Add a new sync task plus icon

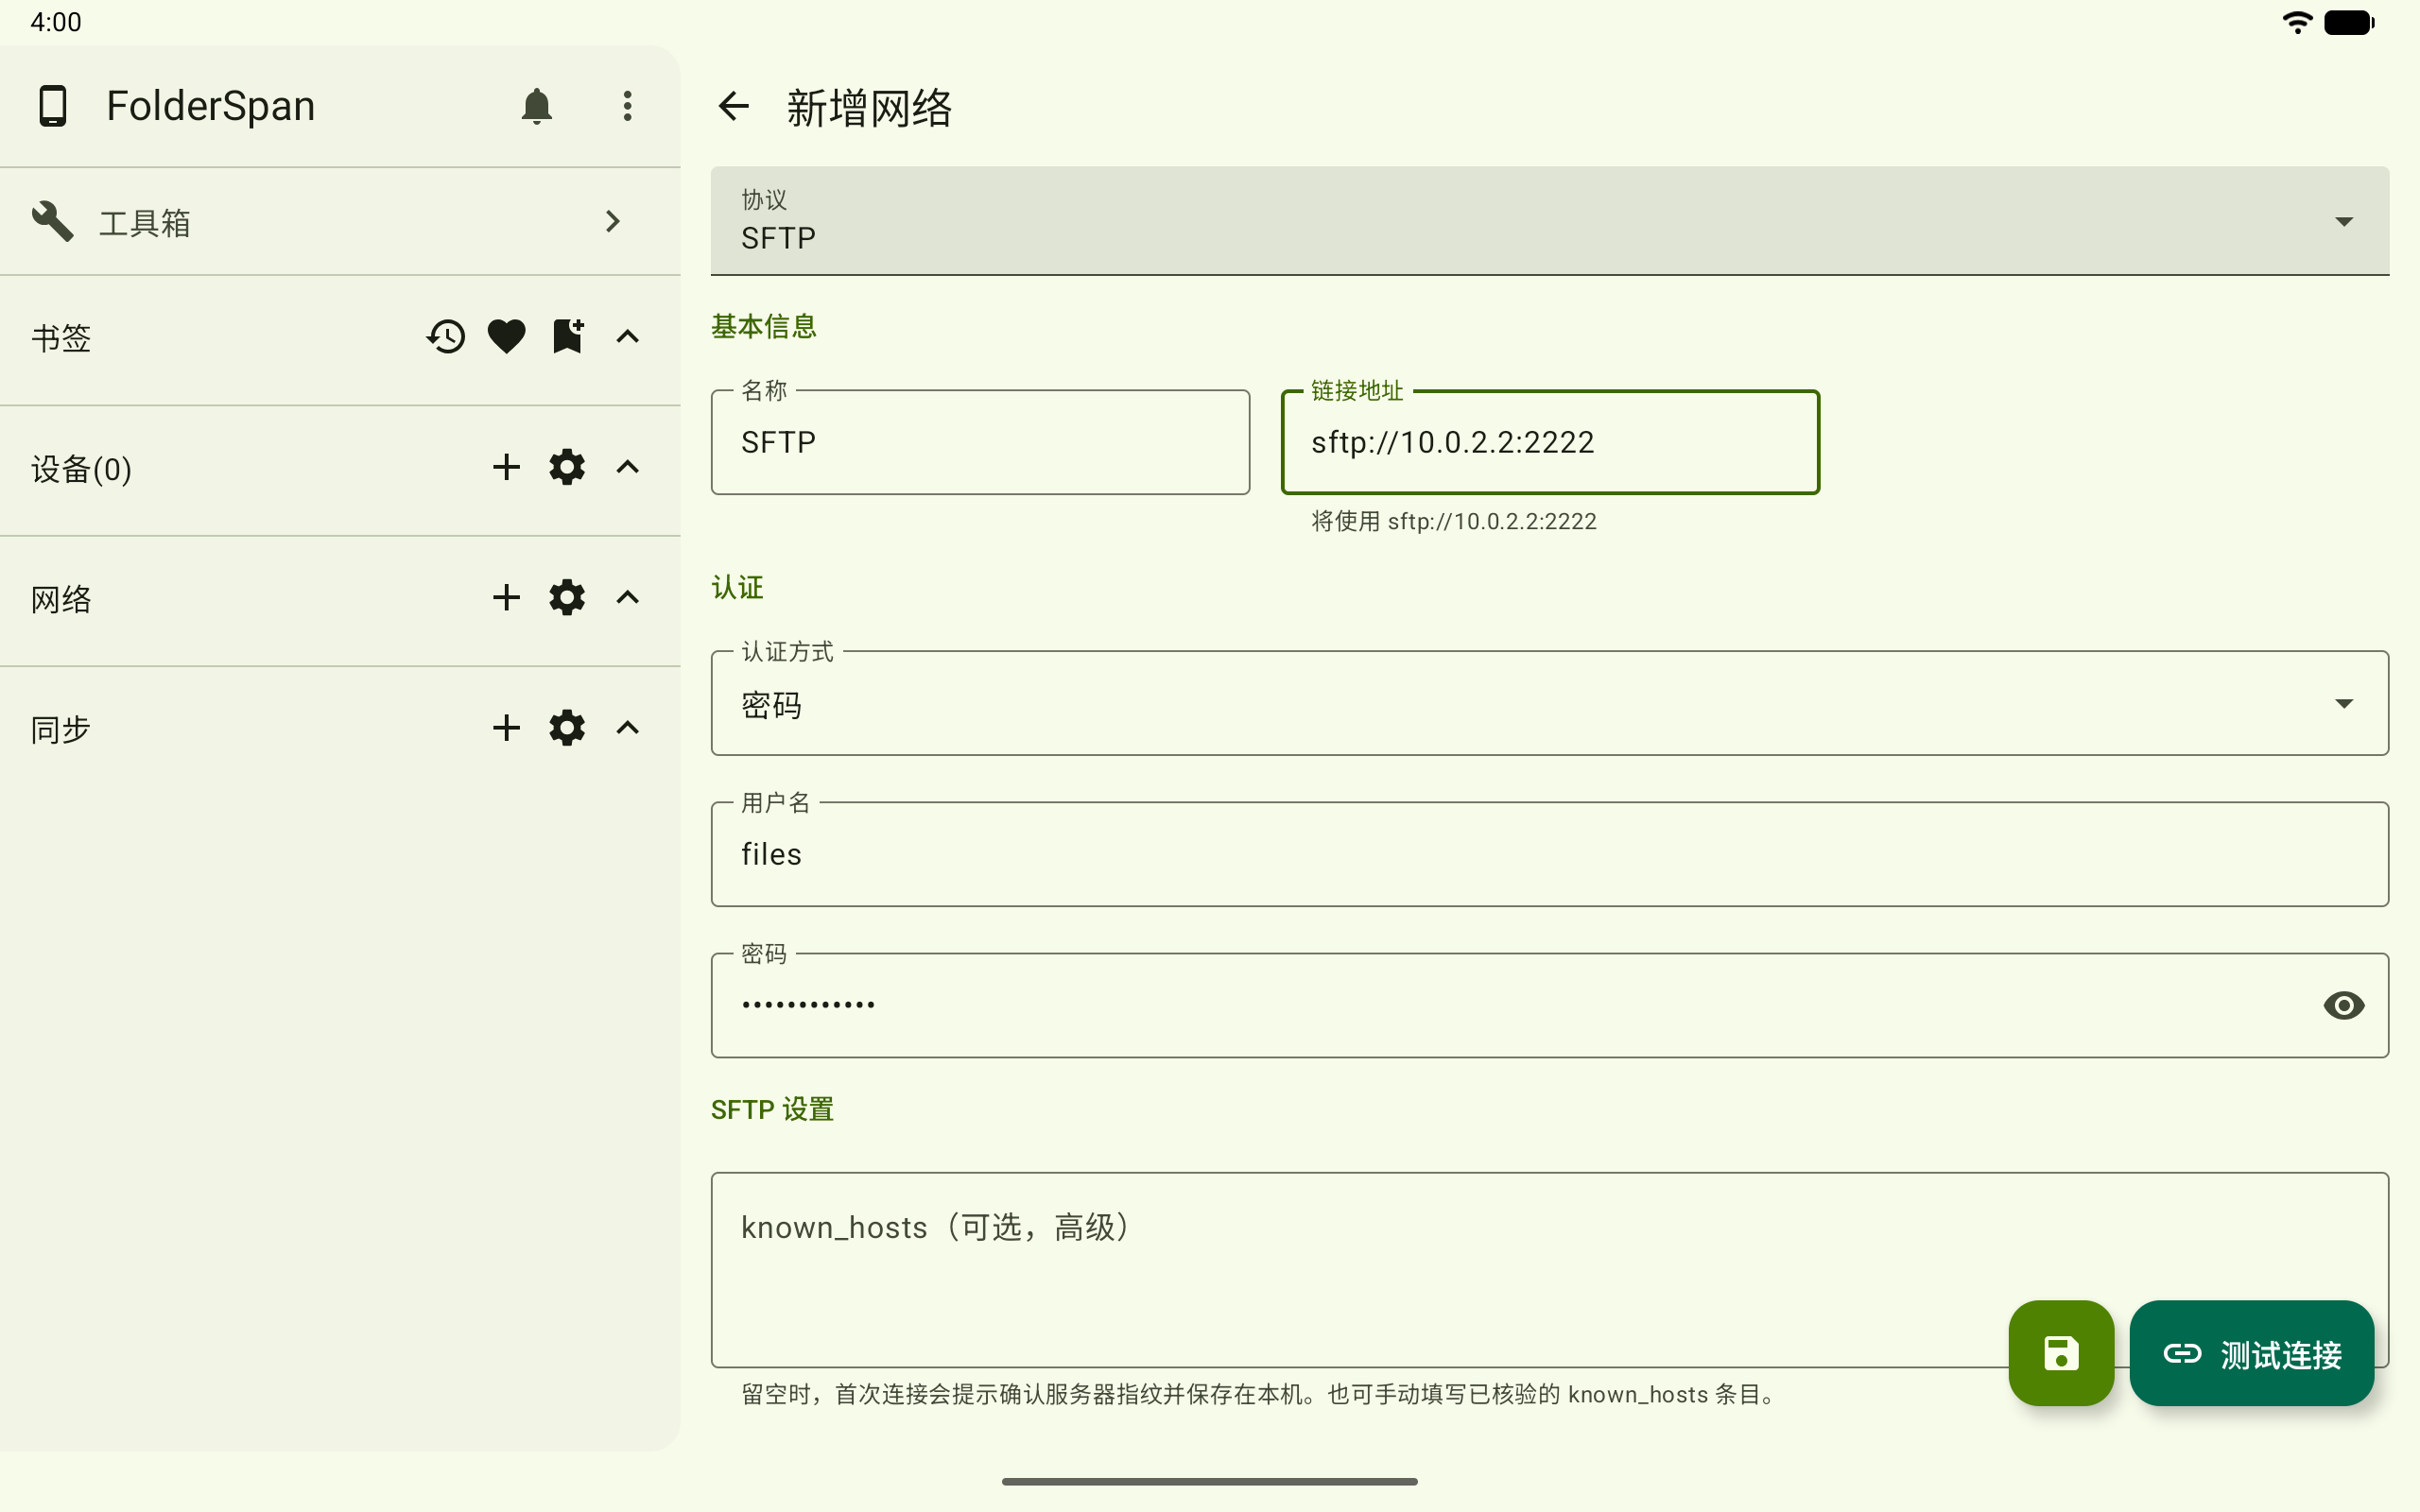pyautogui.click(x=506, y=727)
